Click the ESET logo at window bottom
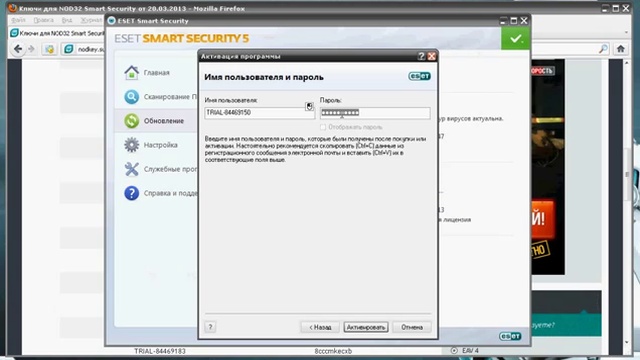 tap(510, 336)
